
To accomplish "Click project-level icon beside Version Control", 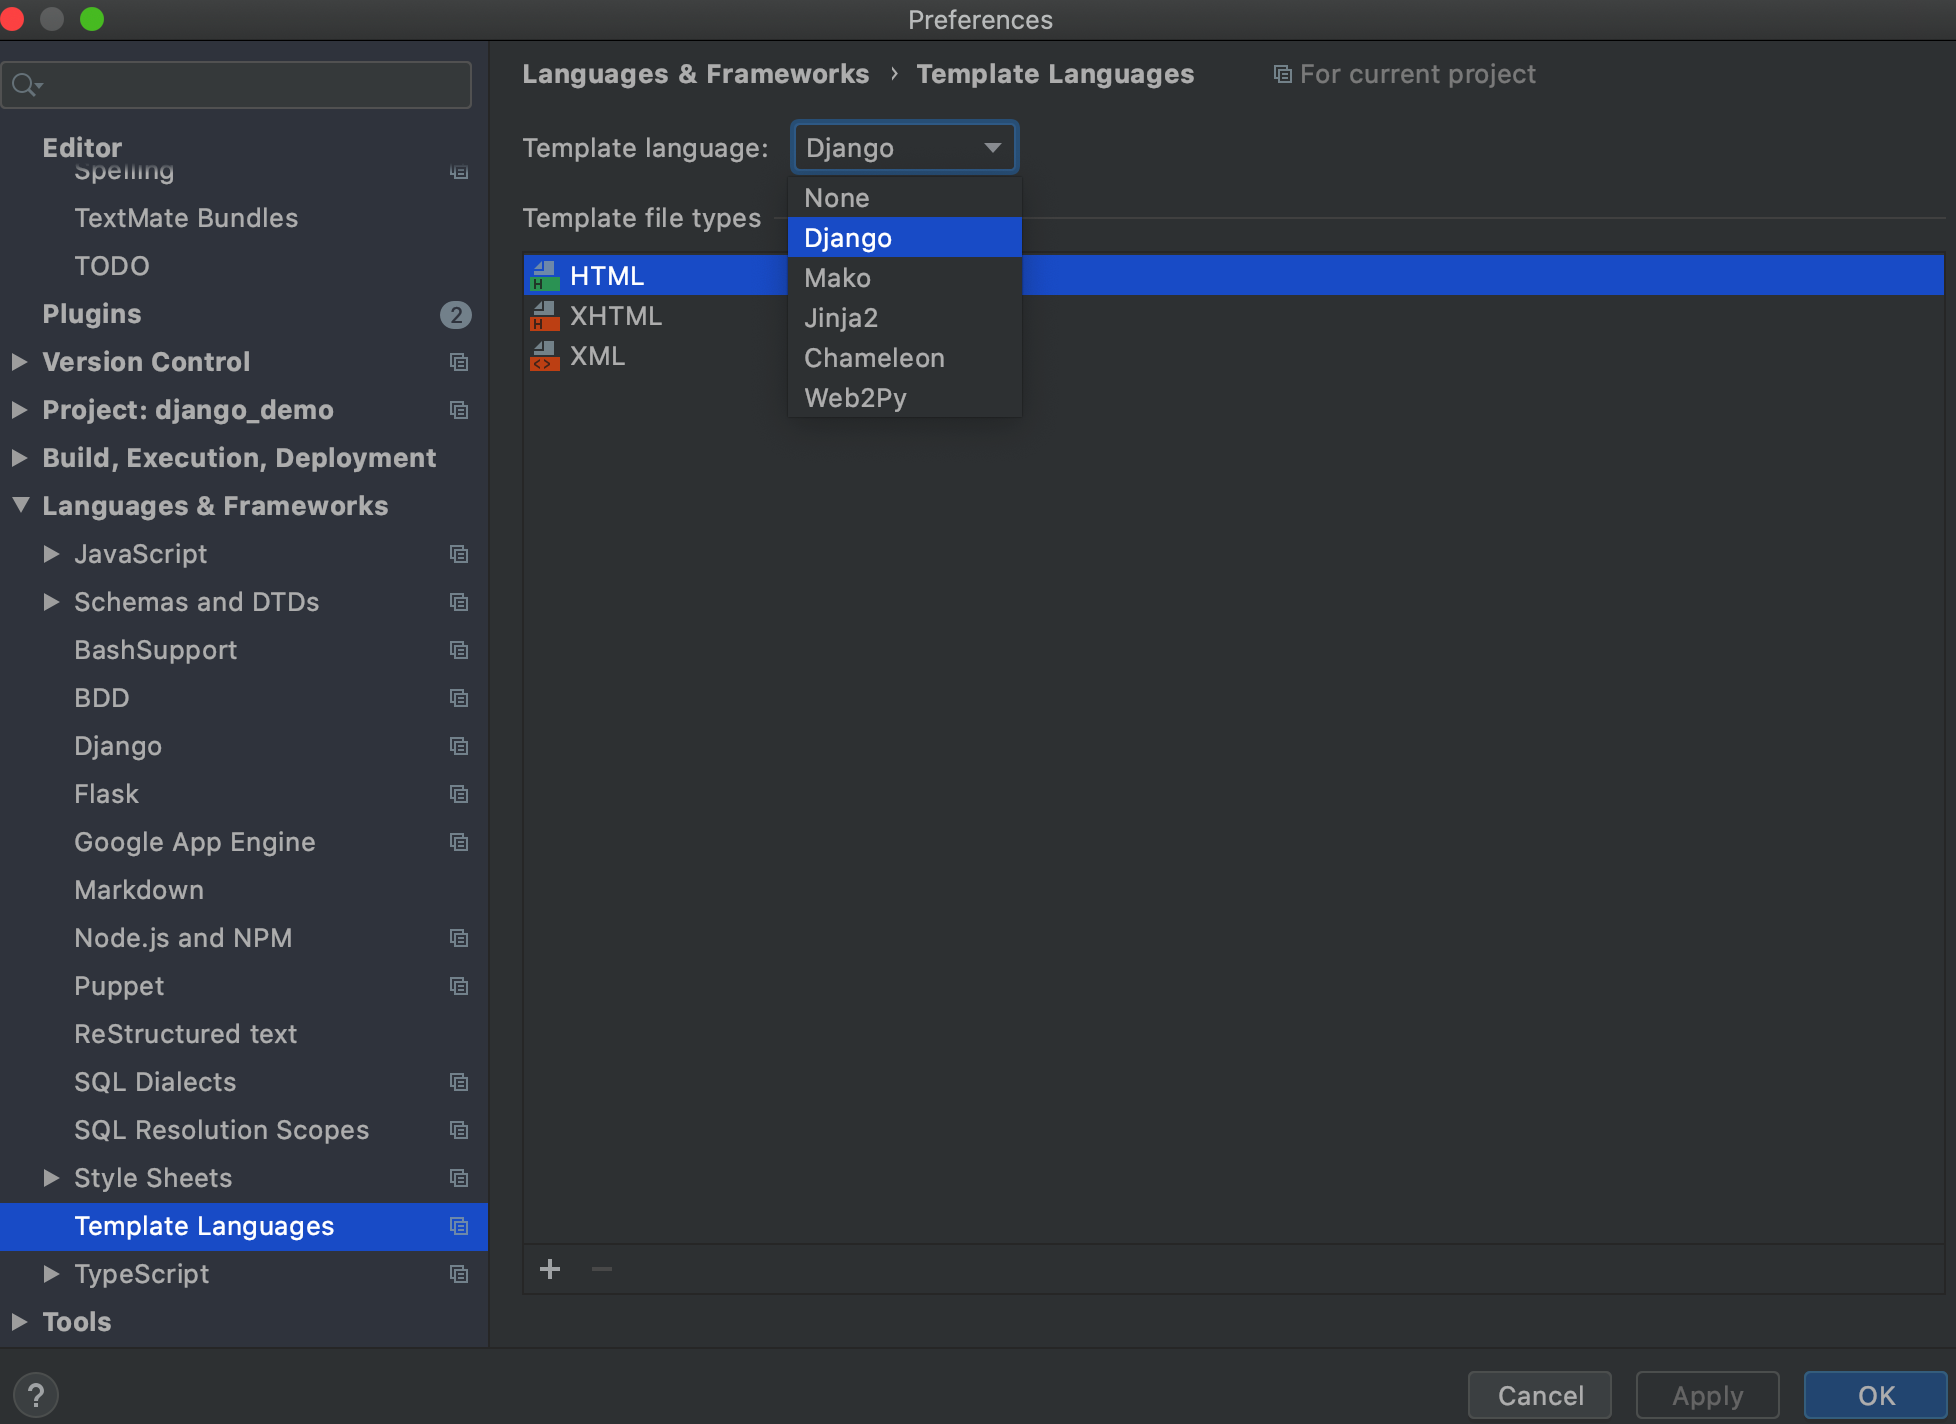I will coord(459,362).
